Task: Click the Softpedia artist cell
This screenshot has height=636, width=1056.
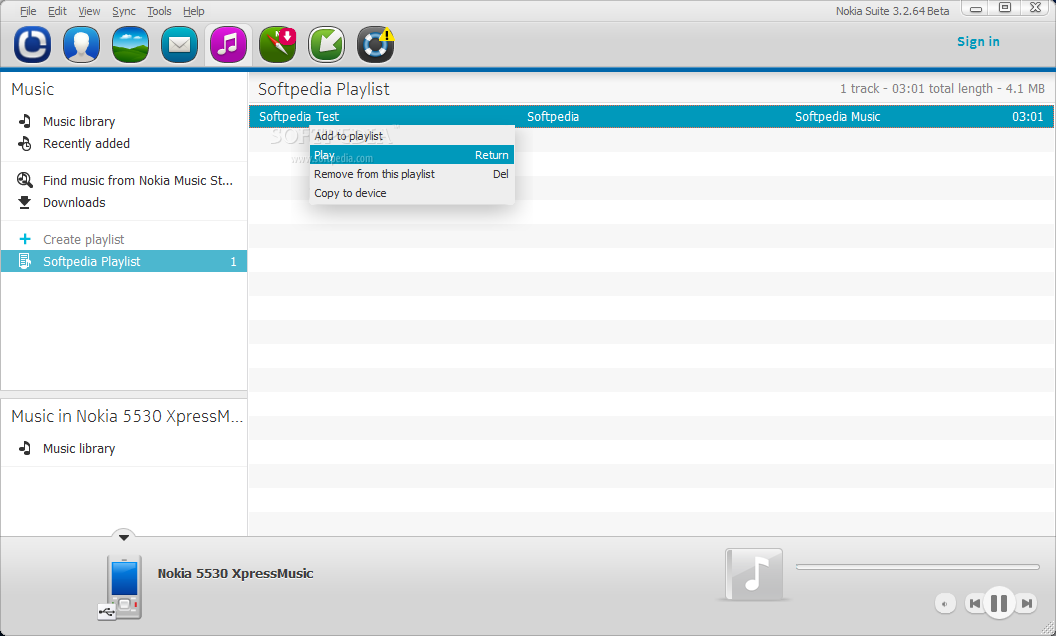Action: click(552, 117)
